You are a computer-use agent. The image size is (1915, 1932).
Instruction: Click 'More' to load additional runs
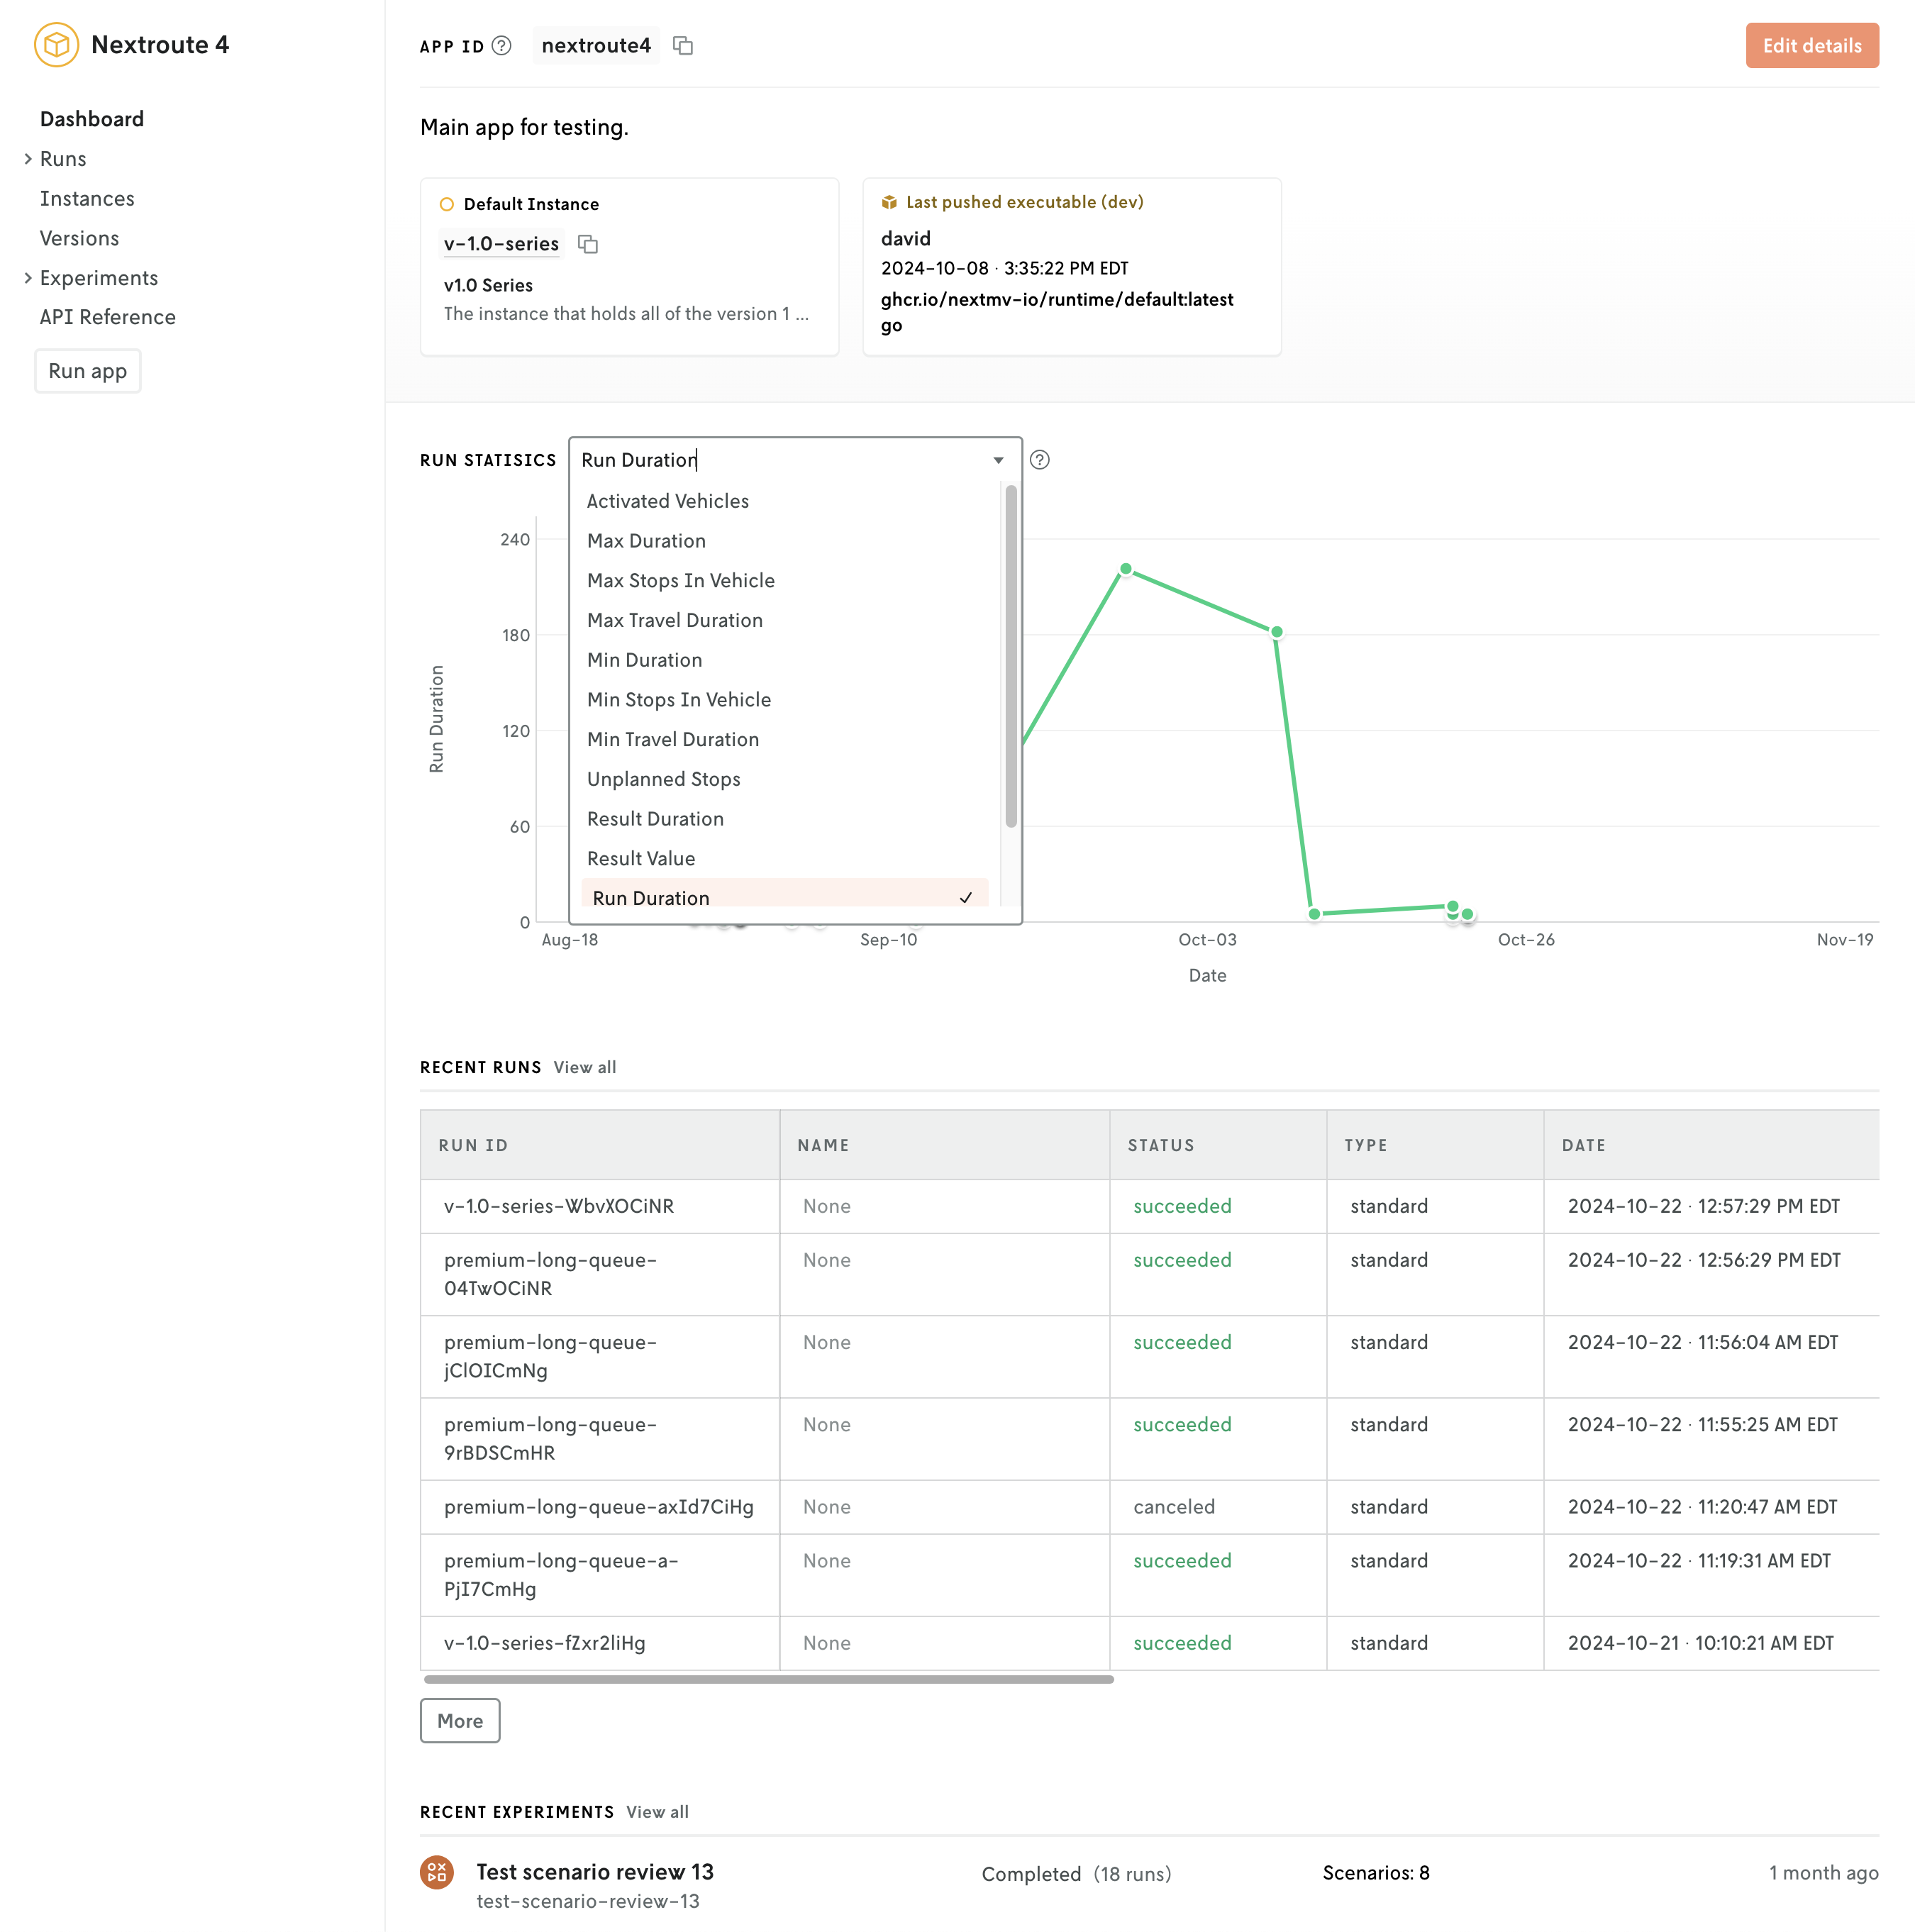point(460,1720)
